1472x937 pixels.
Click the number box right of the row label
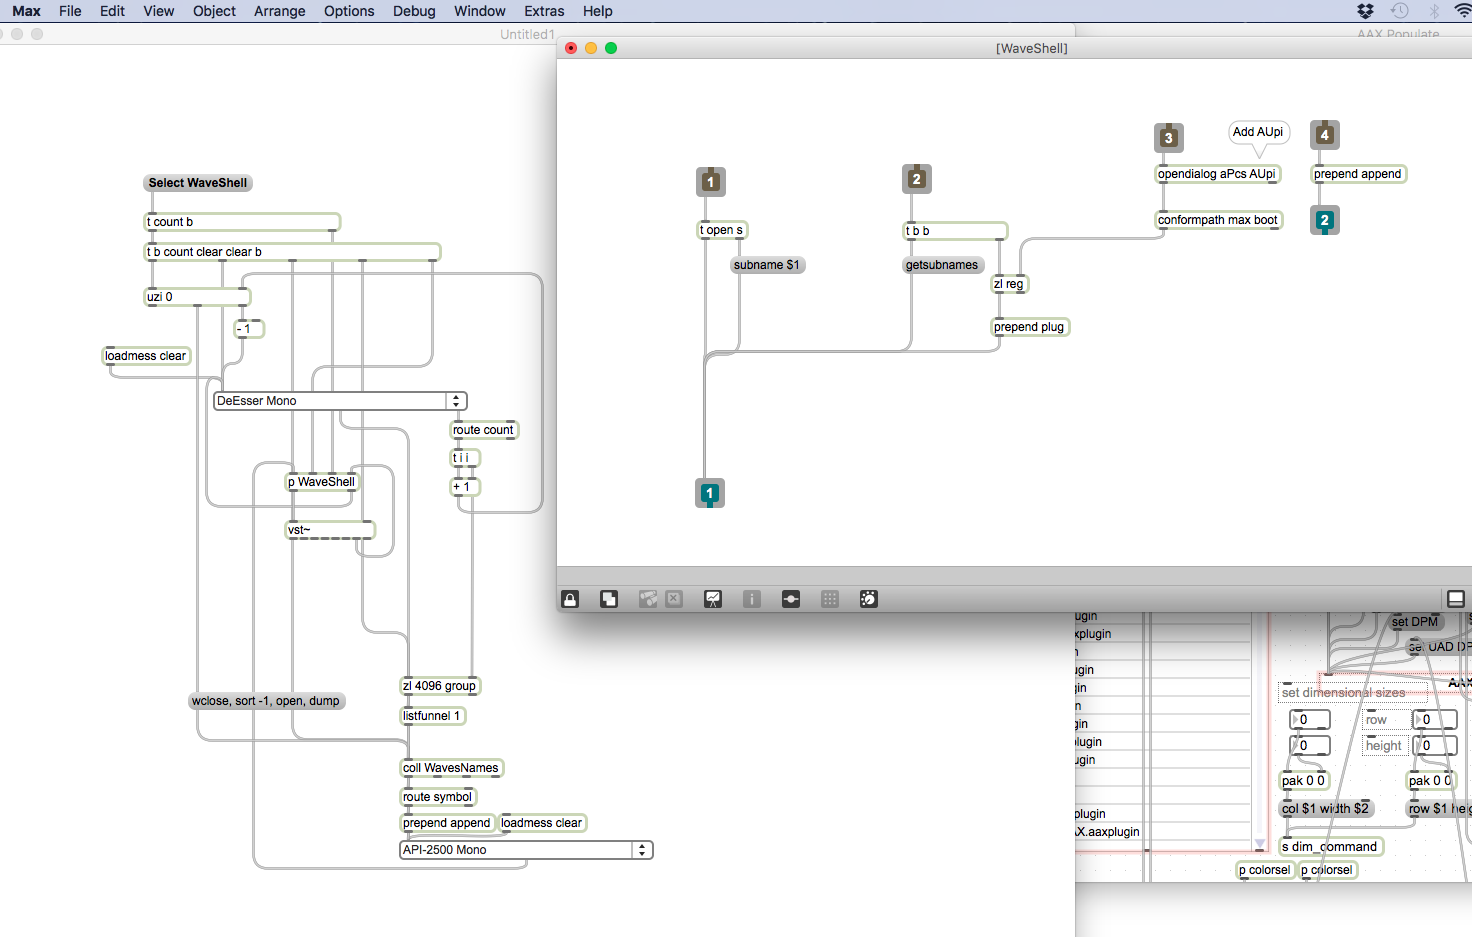tap(1434, 720)
